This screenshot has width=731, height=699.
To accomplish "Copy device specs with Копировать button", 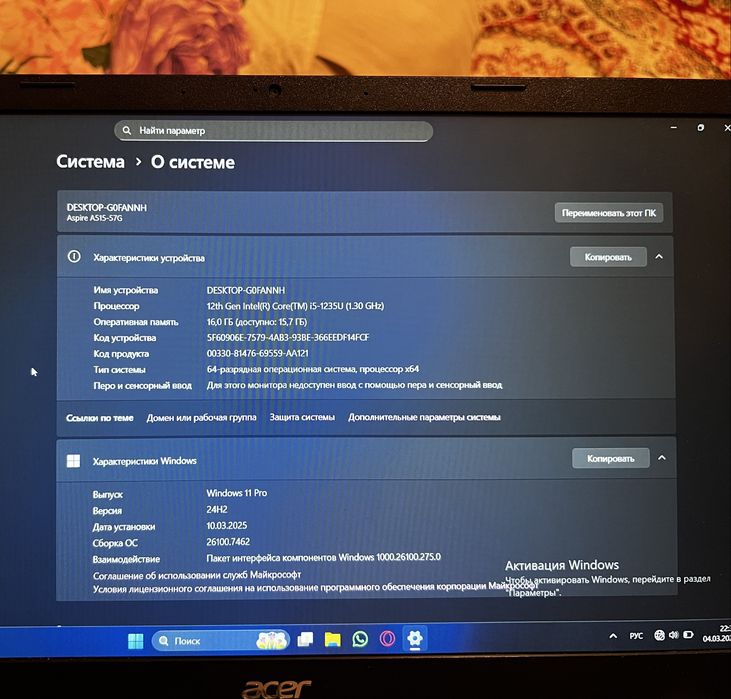I will tap(608, 257).
